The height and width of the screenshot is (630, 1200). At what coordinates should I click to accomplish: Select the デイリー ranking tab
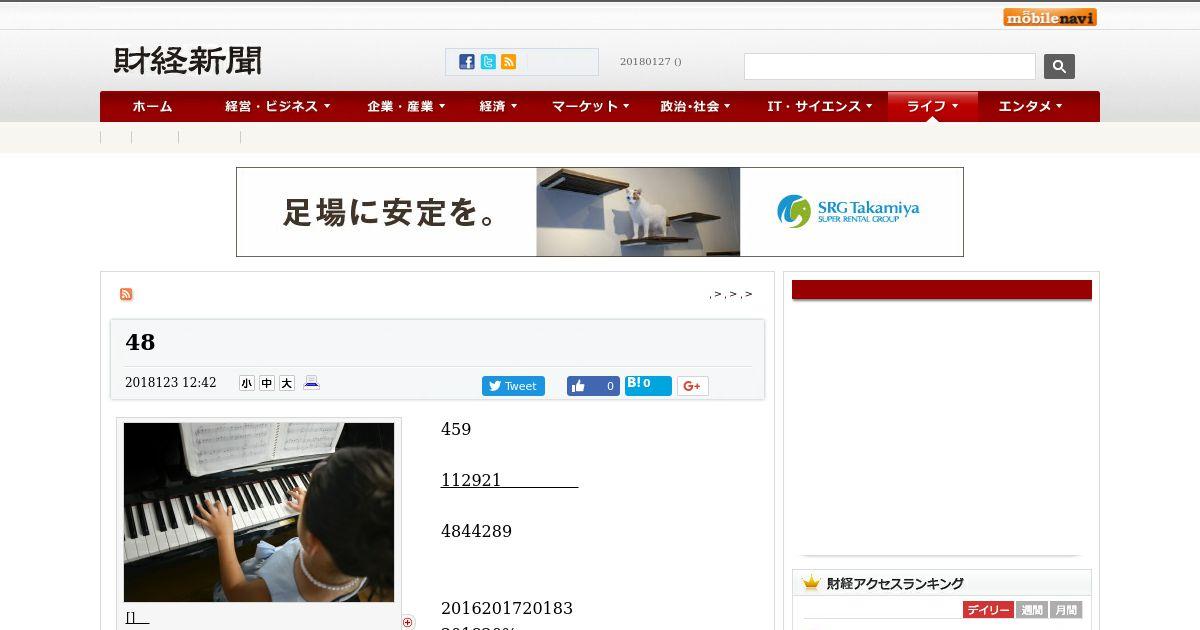click(988, 610)
